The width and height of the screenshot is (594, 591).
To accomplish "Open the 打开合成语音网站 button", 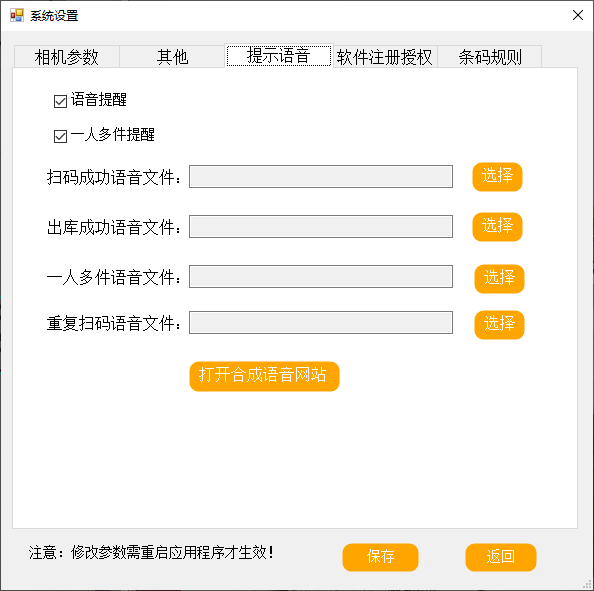I will (x=264, y=376).
